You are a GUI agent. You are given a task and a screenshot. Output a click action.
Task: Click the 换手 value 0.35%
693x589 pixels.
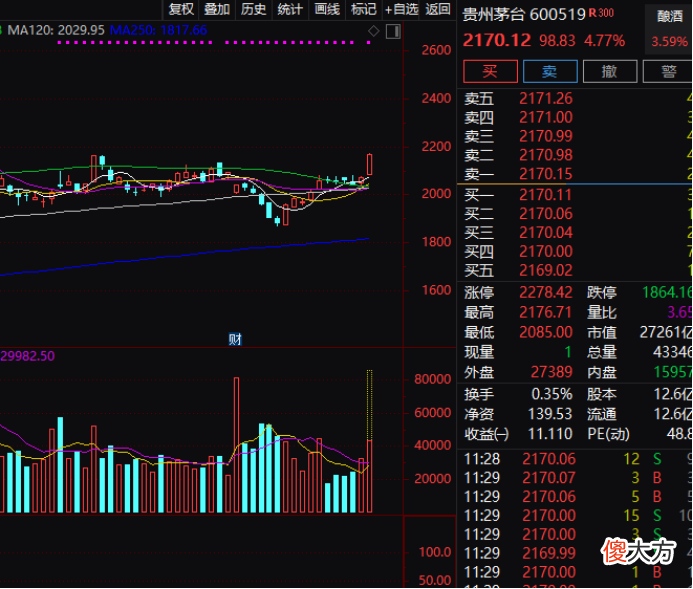tap(552, 394)
